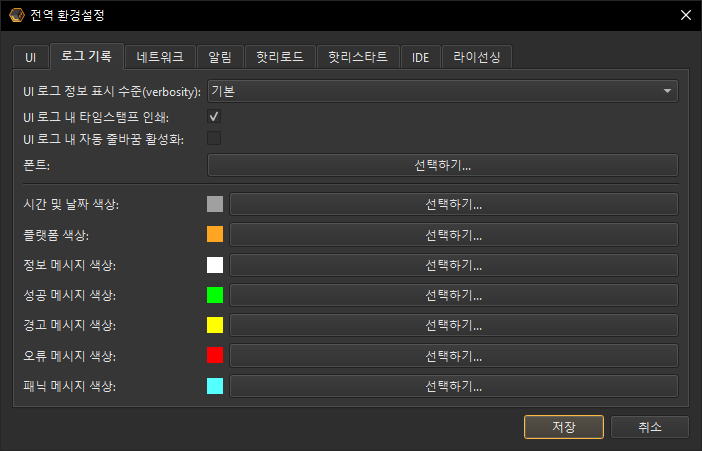This screenshot has height=451, width=702.
Task: Open 선택하기 for 플랫폼 색상
Action: click(454, 235)
